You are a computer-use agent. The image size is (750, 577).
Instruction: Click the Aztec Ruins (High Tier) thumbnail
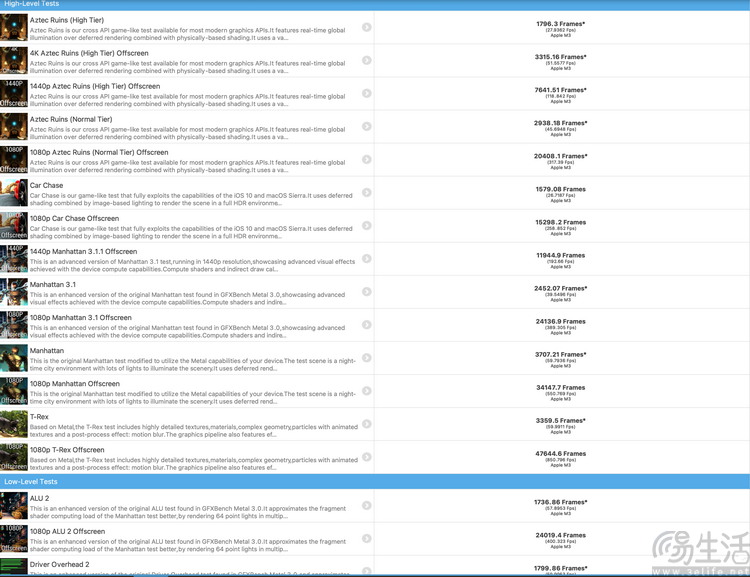click(14, 27)
